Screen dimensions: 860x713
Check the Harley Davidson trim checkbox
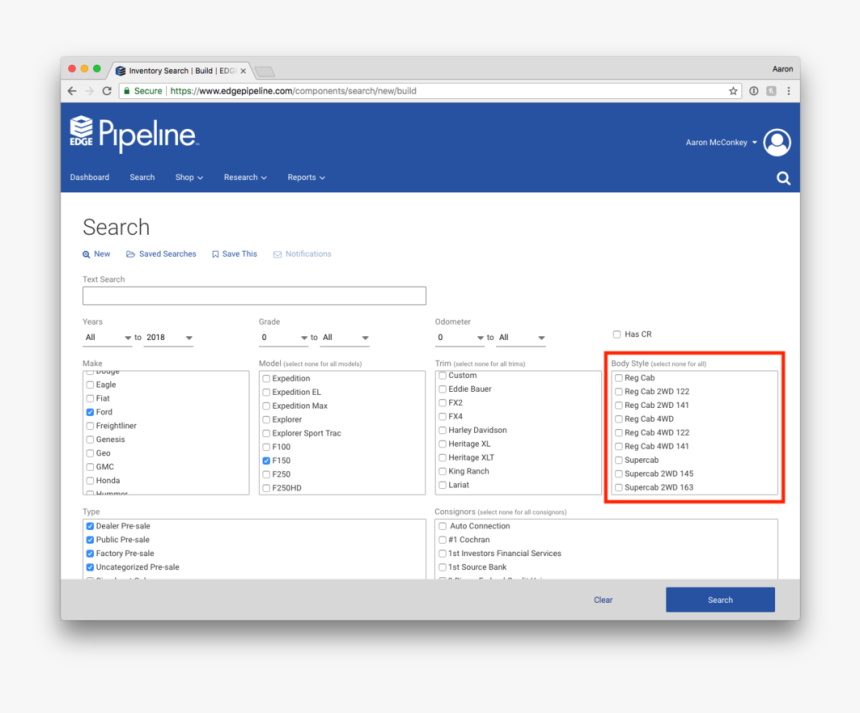[x=442, y=430]
